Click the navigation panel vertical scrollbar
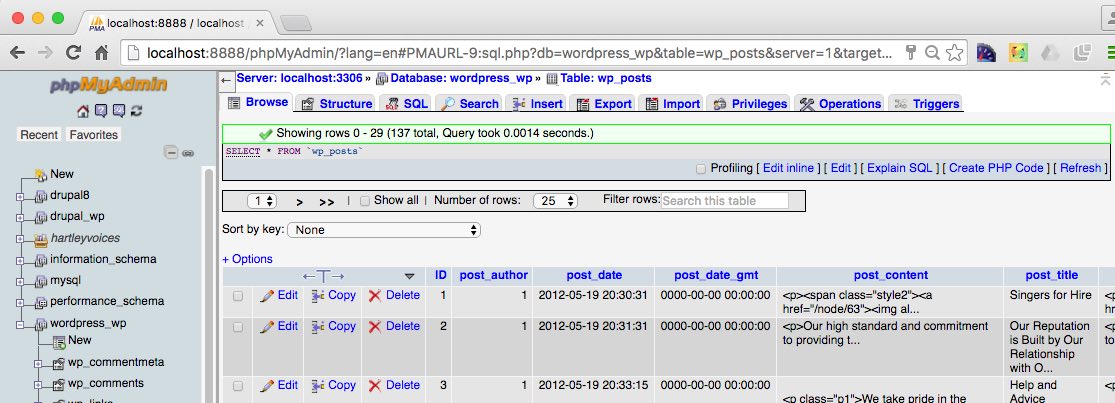Screen dimensions: 1115x403 click(209, 284)
